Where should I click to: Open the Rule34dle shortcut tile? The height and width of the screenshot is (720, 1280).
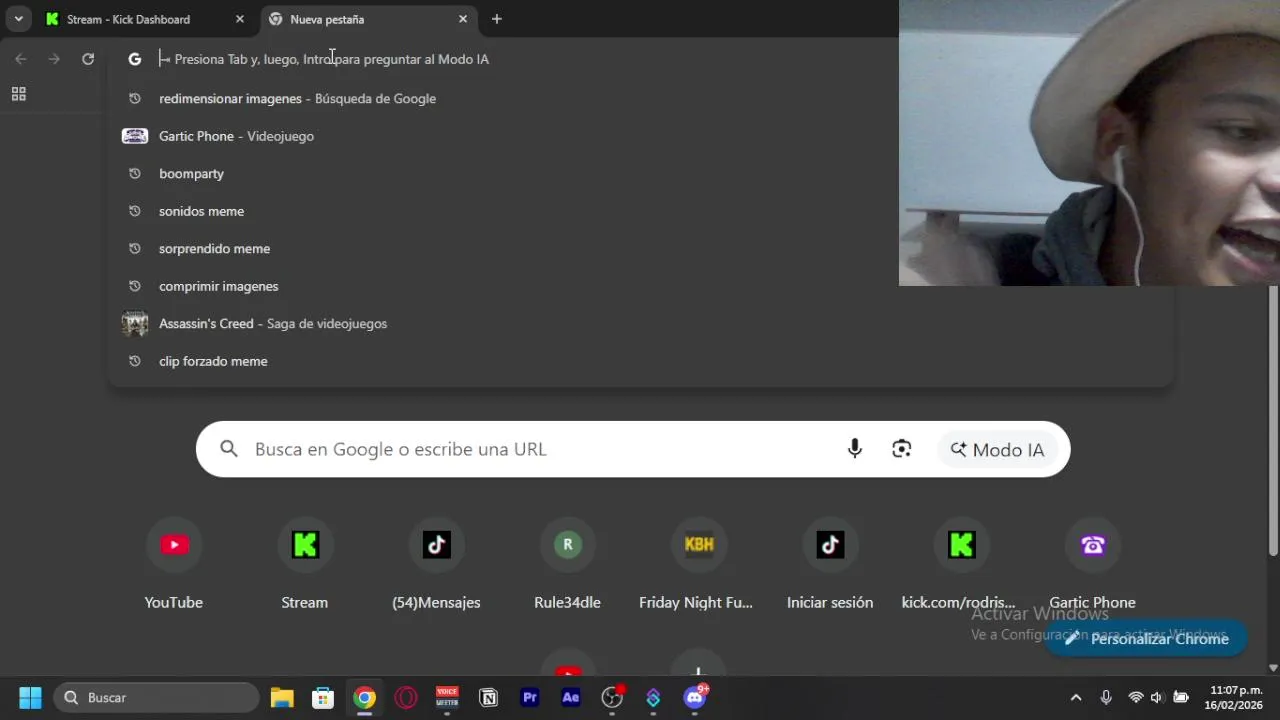pyautogui.click(x=567, y=564)
